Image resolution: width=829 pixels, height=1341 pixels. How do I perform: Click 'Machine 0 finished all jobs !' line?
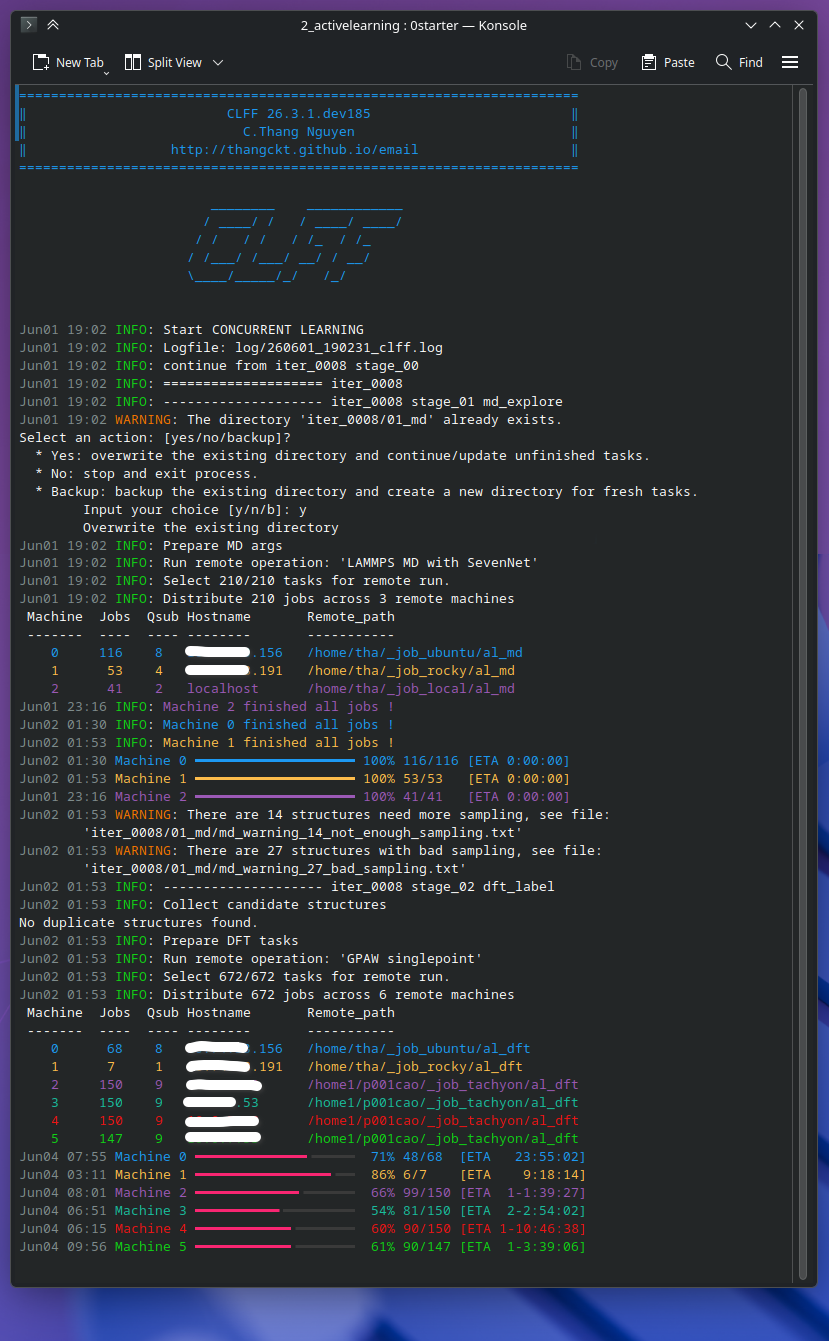(279, 725)
